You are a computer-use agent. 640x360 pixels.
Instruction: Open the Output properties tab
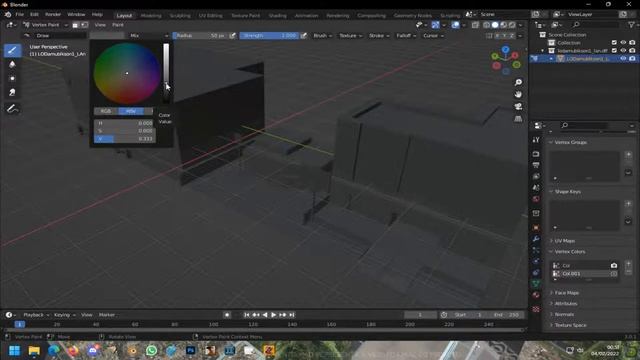[x=536, y=165]
